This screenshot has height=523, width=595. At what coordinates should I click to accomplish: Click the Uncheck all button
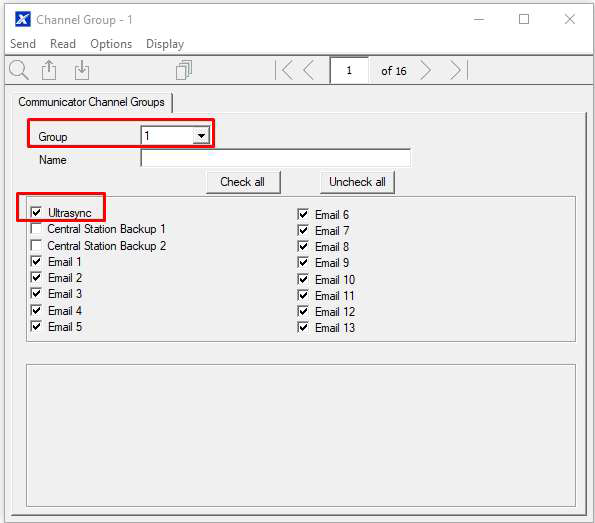coord(357,182)
